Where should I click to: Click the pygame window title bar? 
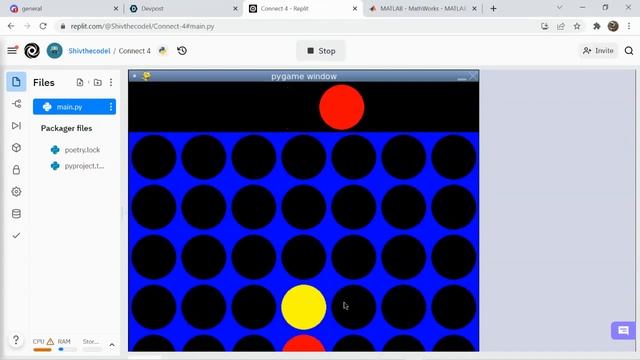coord(304,76)
